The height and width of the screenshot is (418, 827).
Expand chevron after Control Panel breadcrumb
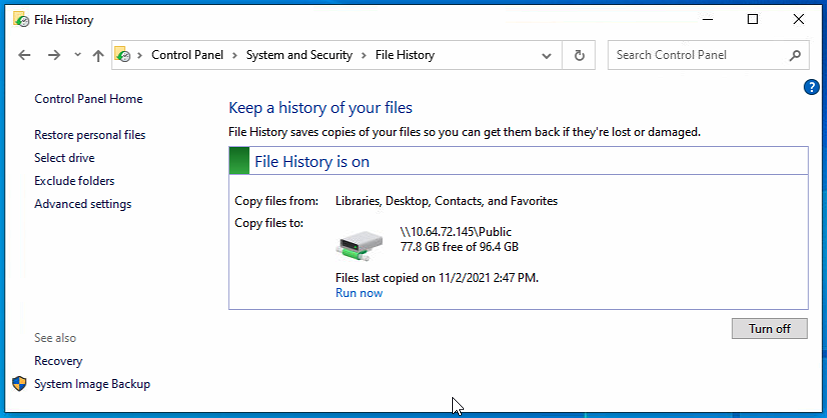[236, 56]
